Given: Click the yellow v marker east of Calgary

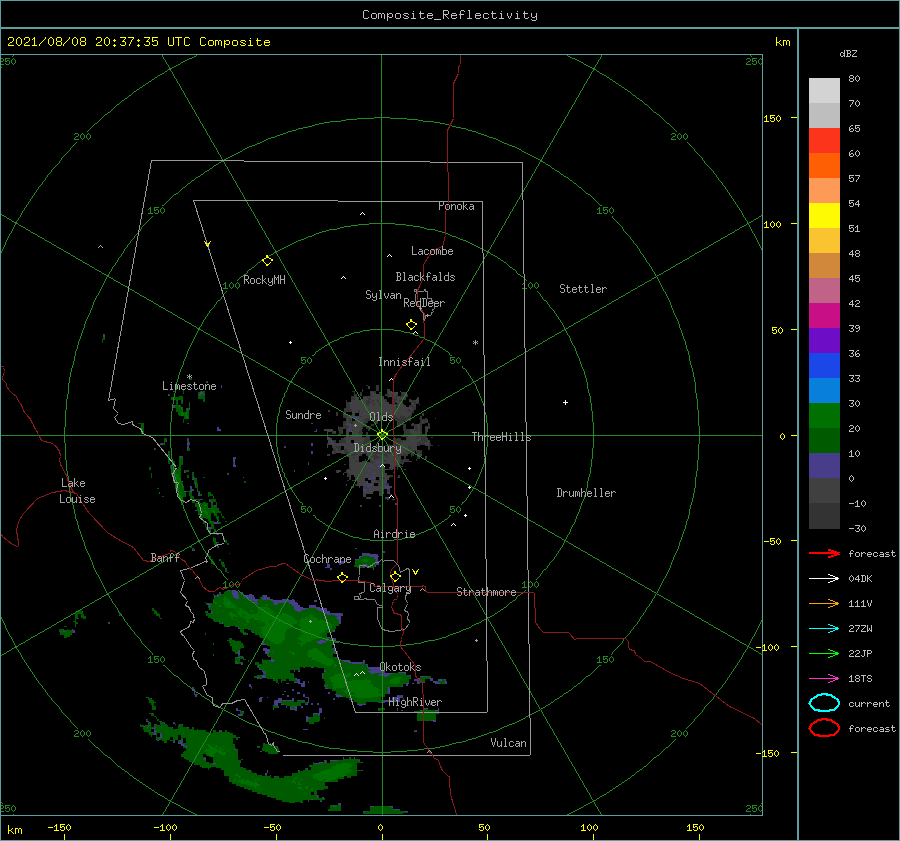Looking at the screenshot, I should (416, 572).
